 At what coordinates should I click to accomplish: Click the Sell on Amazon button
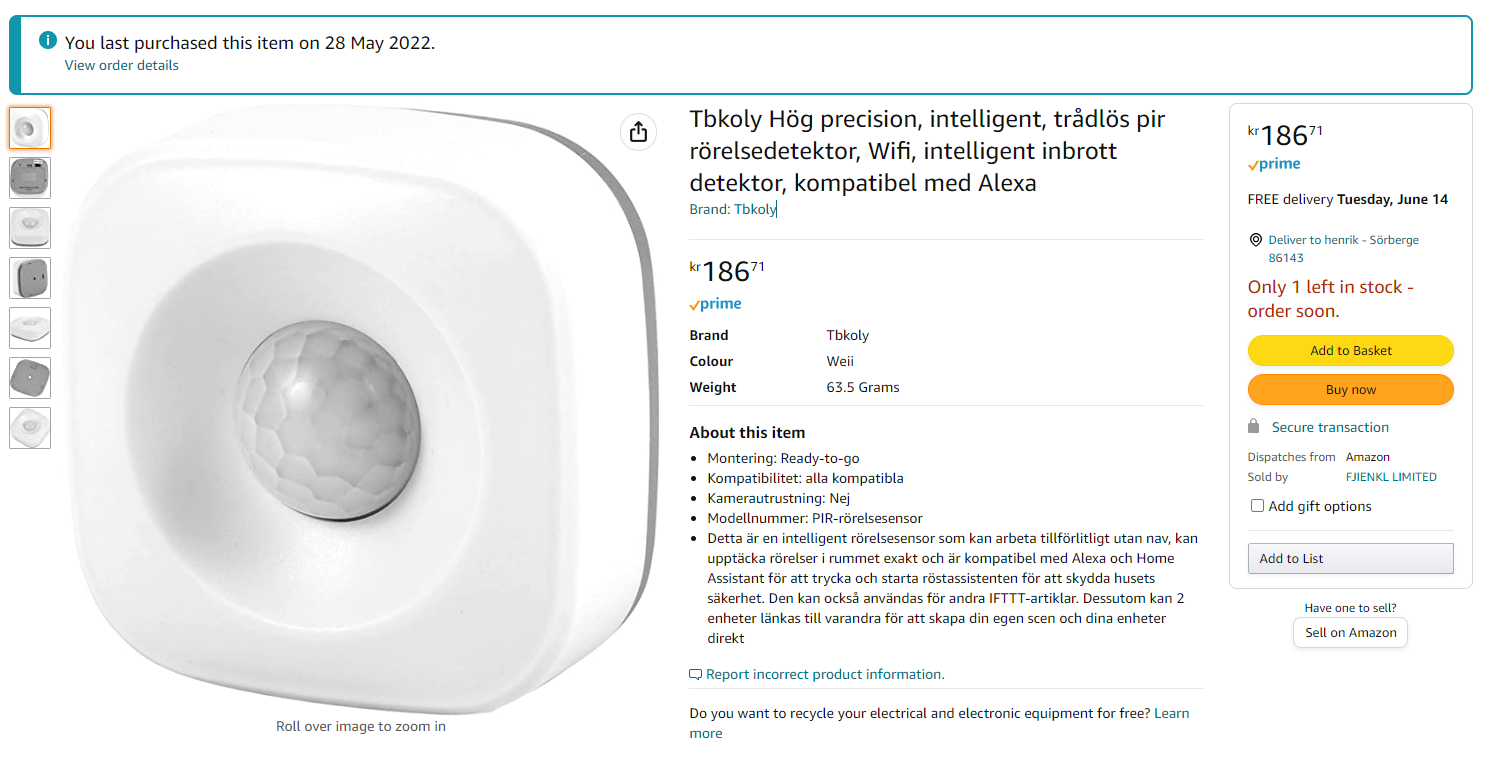[x=1351, y=633]
